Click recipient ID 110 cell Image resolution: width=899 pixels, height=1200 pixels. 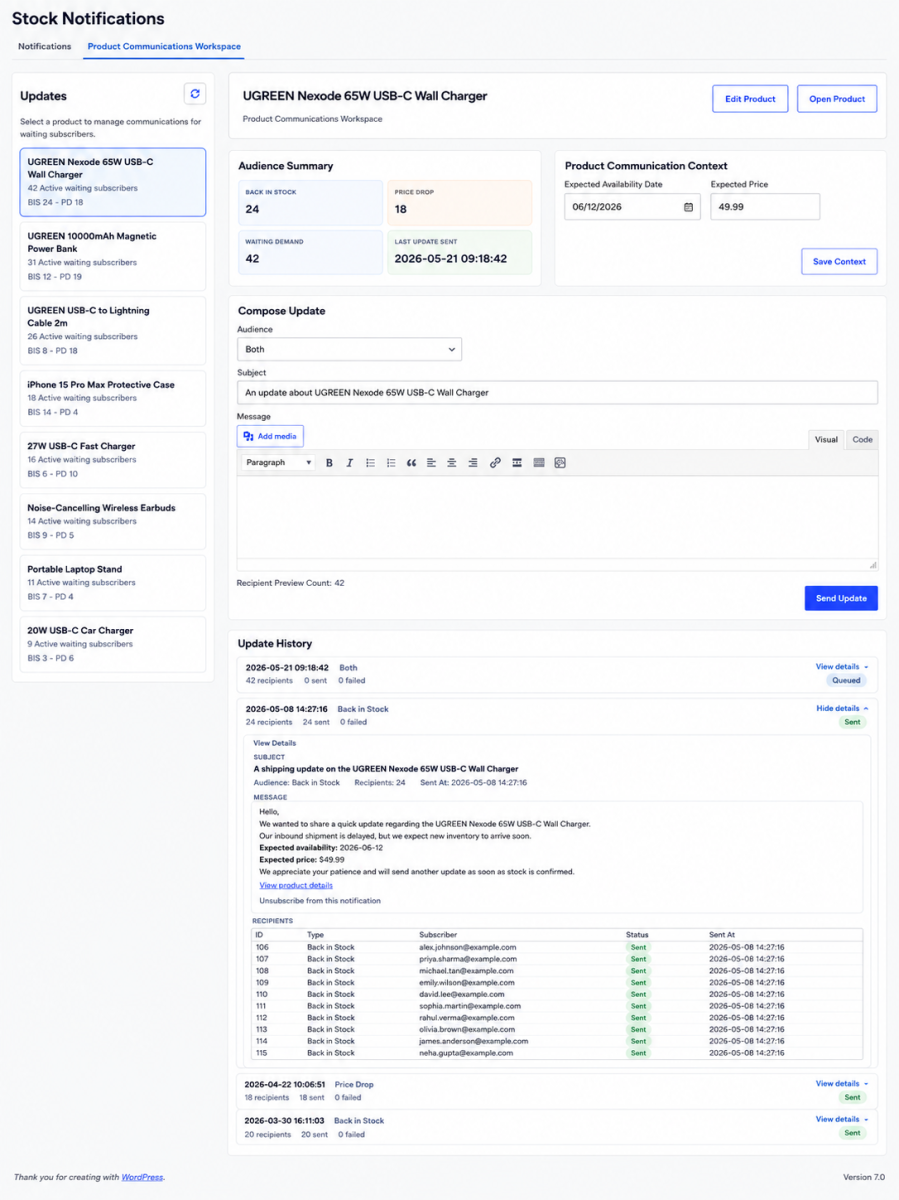(x=262, y=994)
